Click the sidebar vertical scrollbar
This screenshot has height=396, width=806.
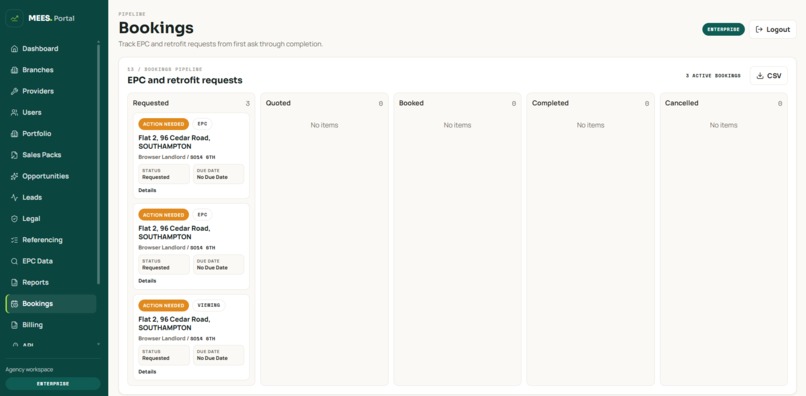tap(99, 164)
